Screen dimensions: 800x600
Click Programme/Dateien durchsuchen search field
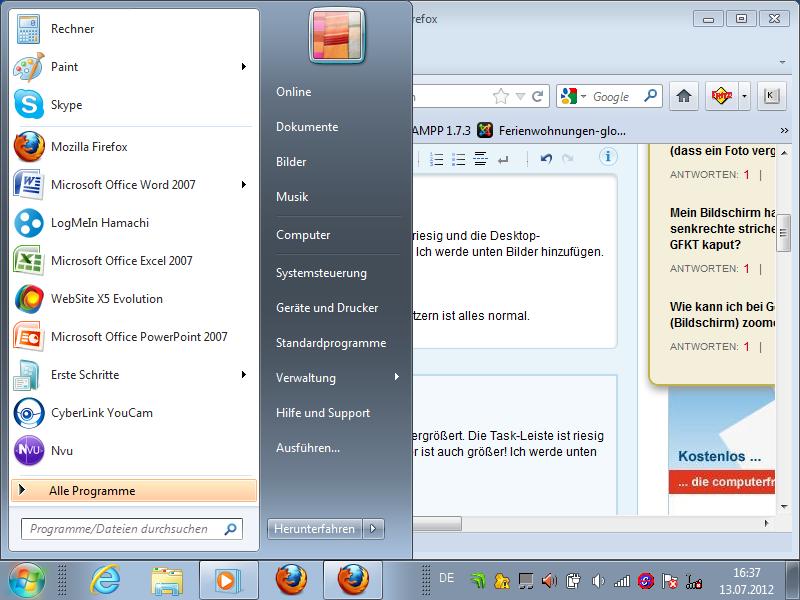132,529
